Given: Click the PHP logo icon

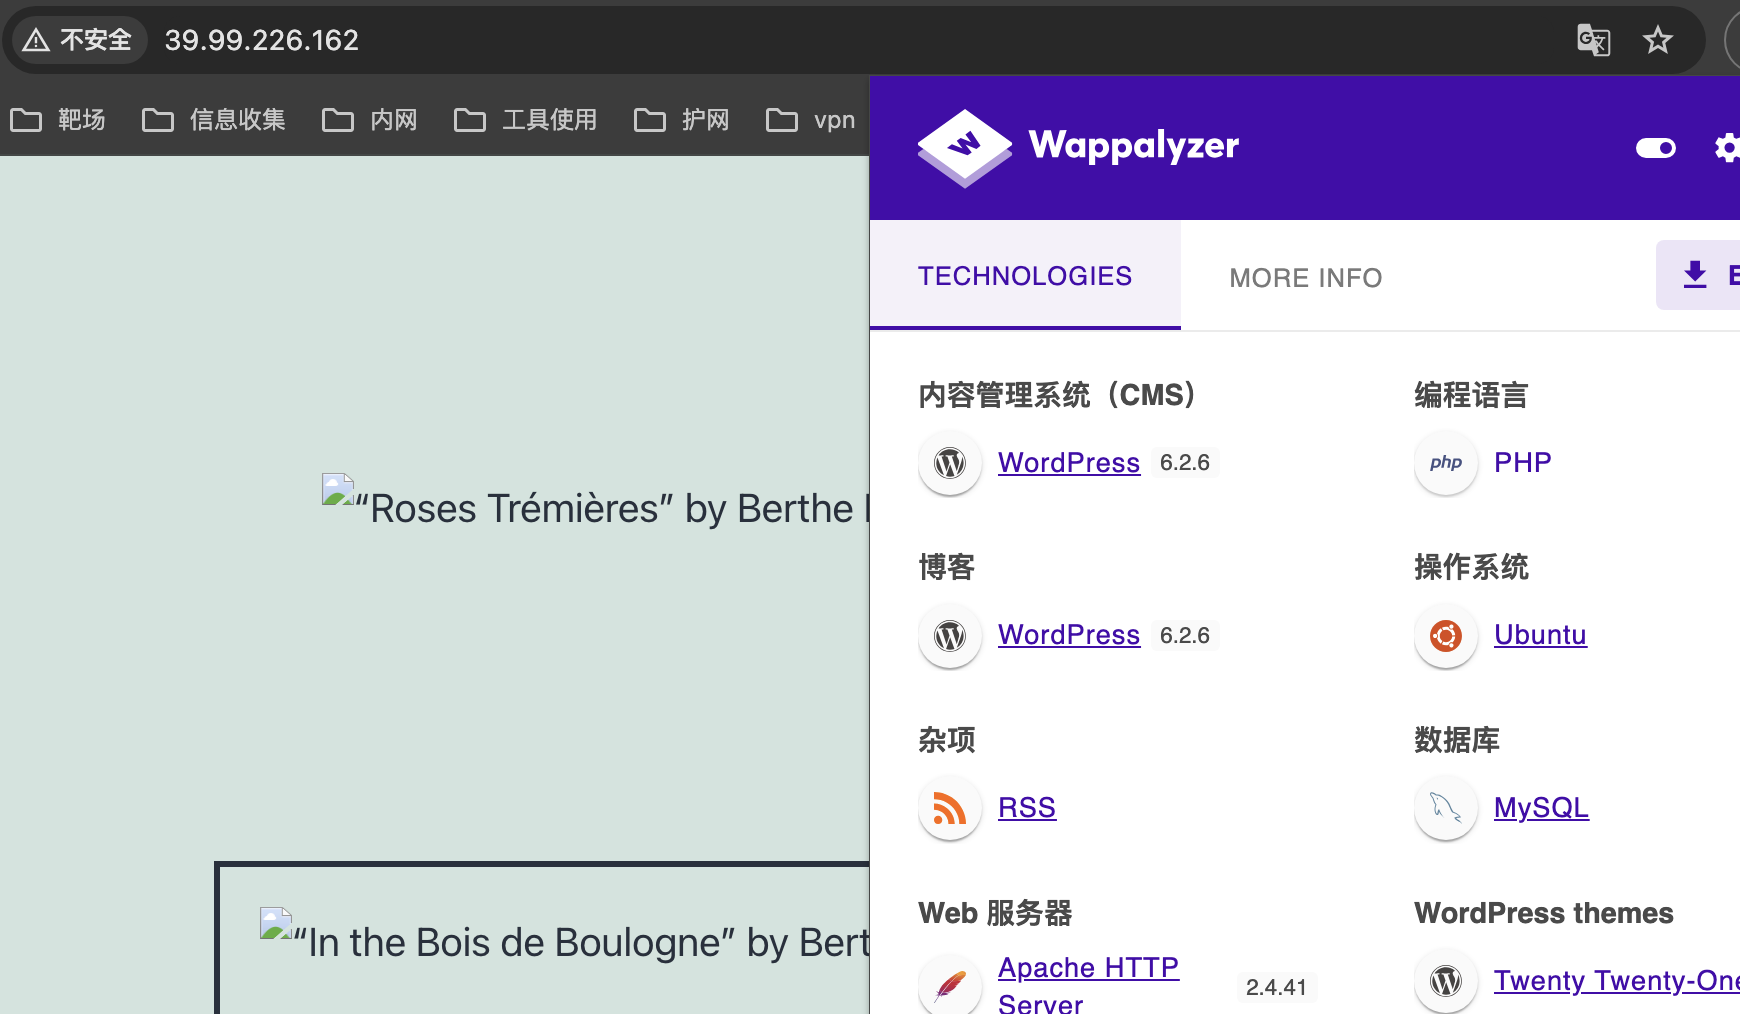Looking at the screenshot, I should [1446, 462].
